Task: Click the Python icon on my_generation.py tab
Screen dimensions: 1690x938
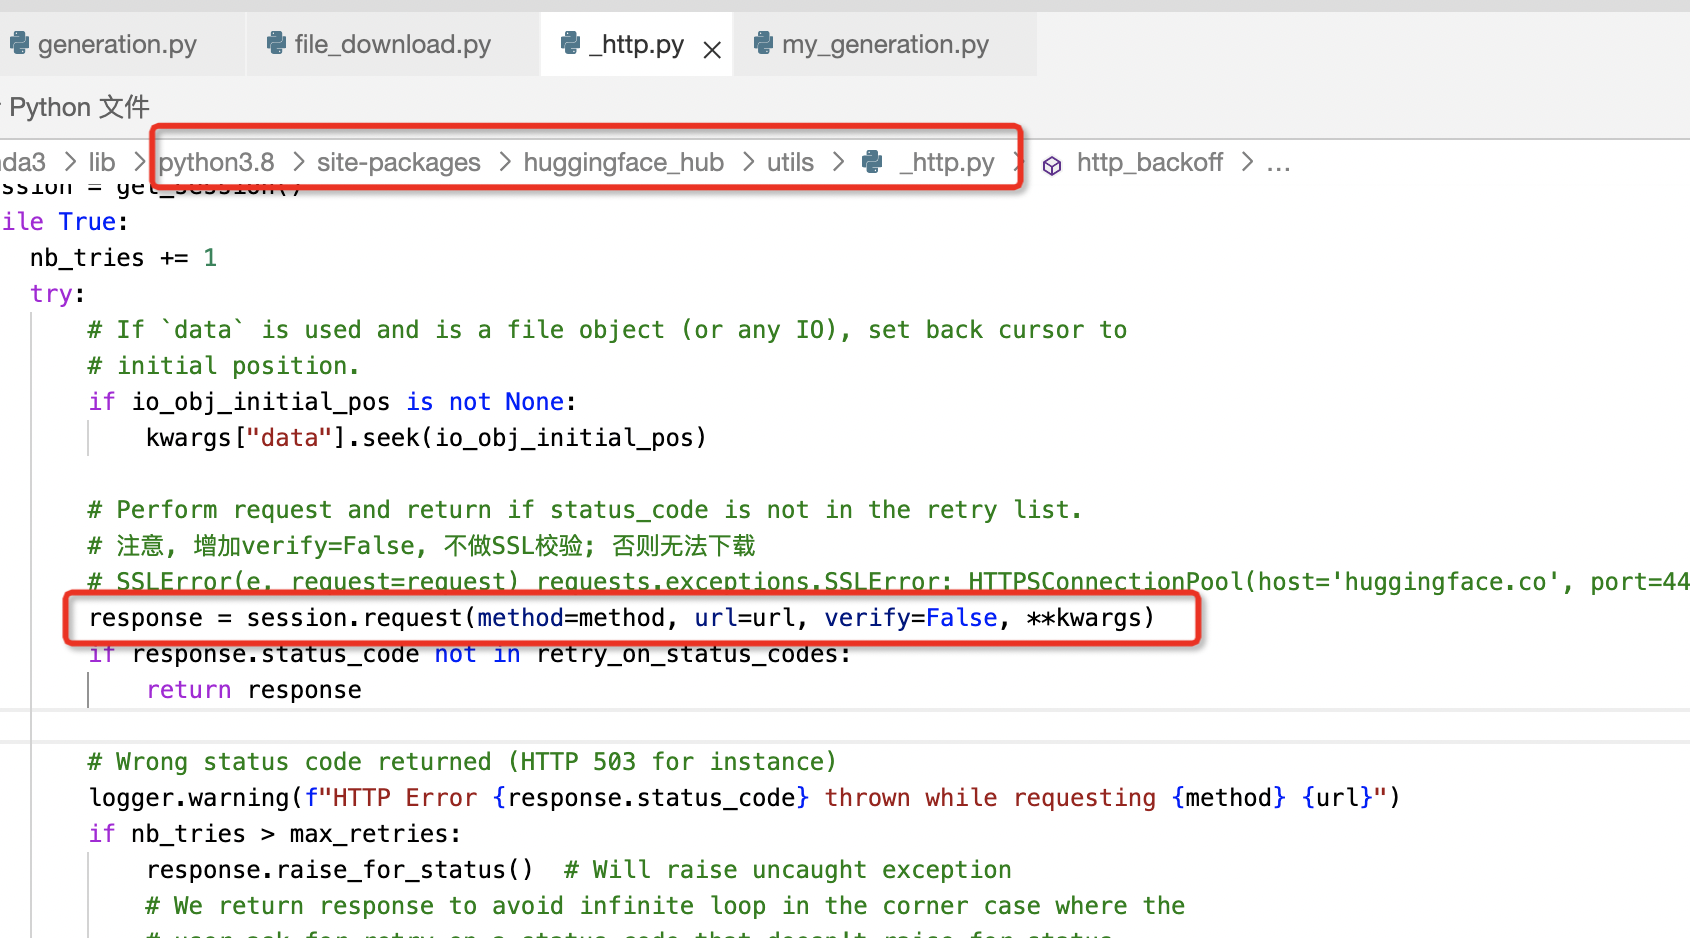Action: coord(763,44)
